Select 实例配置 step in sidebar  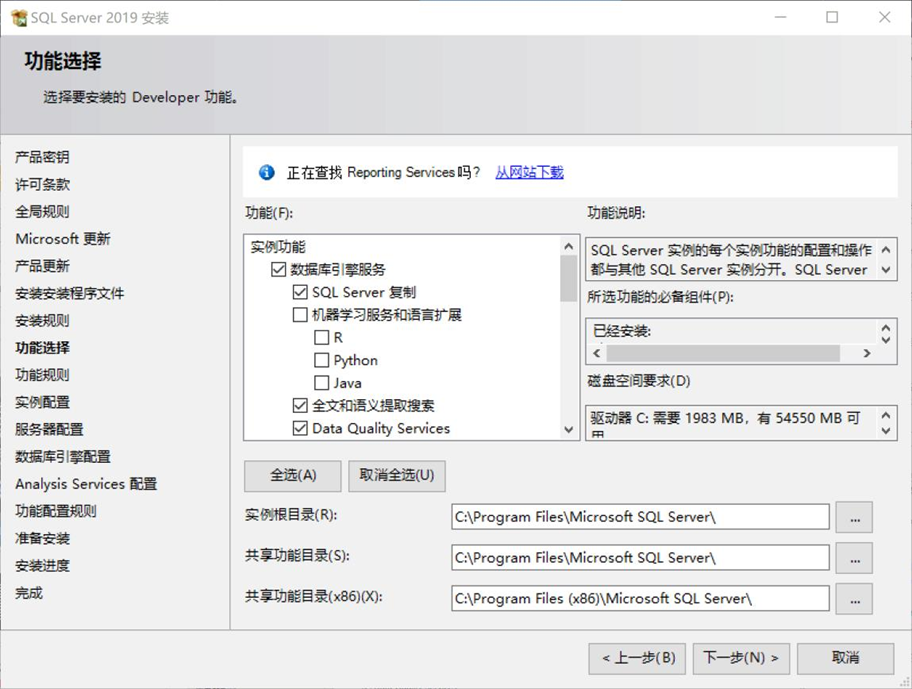pyautogui.click(x=42, y=402)
